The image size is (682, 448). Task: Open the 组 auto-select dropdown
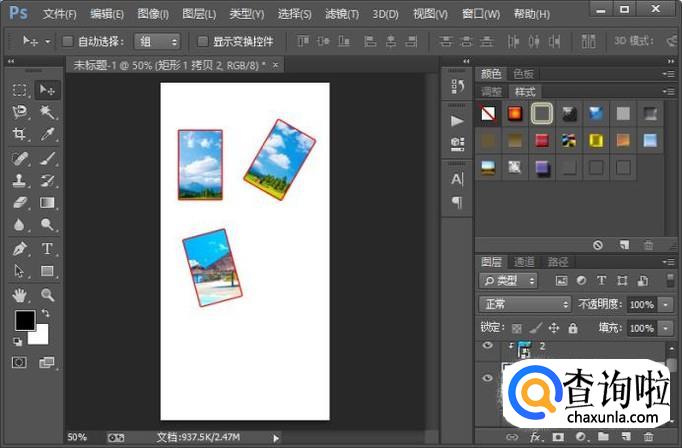[158, 42]
